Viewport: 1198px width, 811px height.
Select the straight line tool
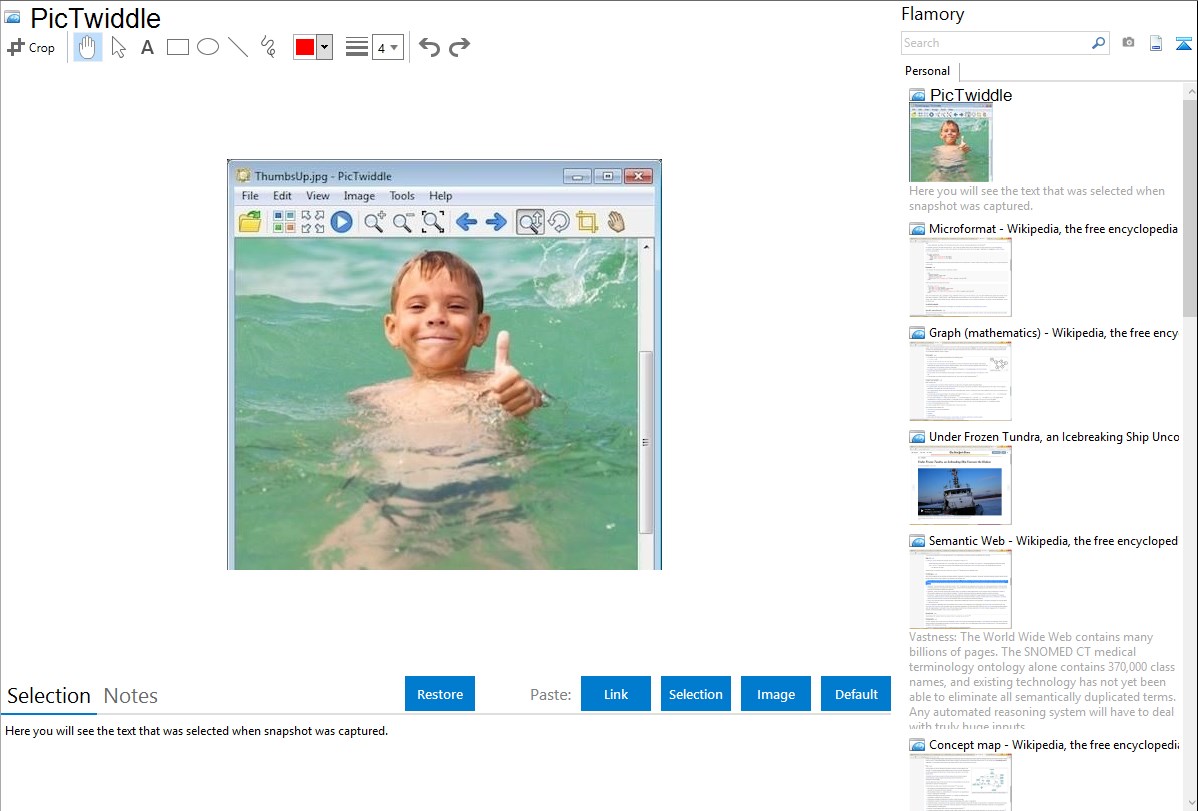coord(238,47)
